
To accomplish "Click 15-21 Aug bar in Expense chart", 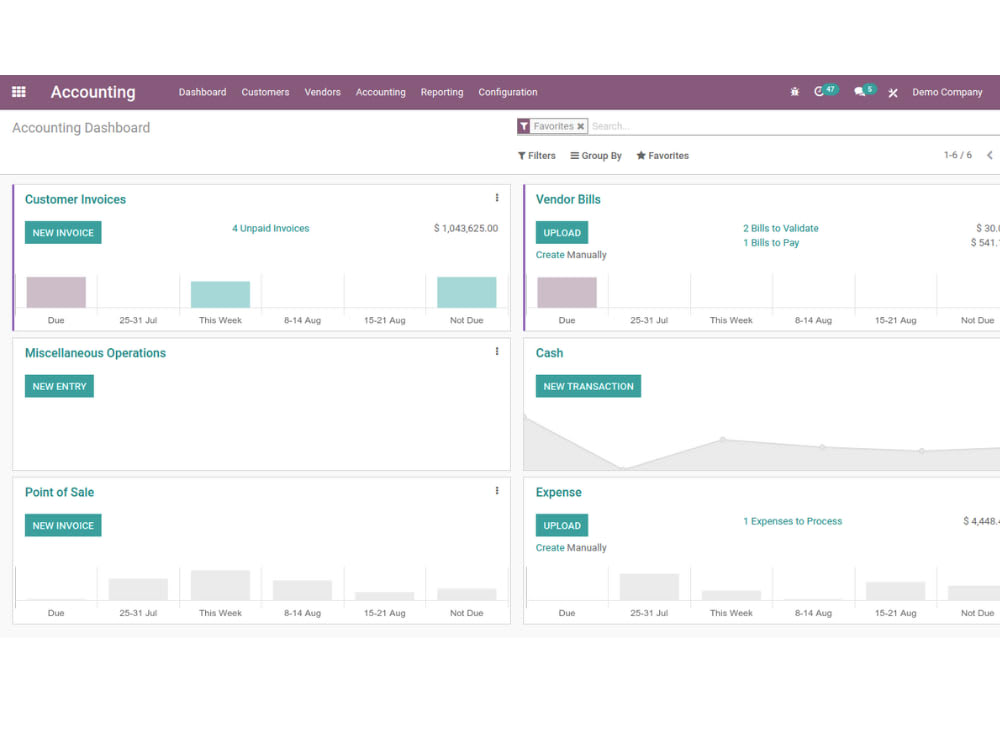I will [x=895, y=591].
